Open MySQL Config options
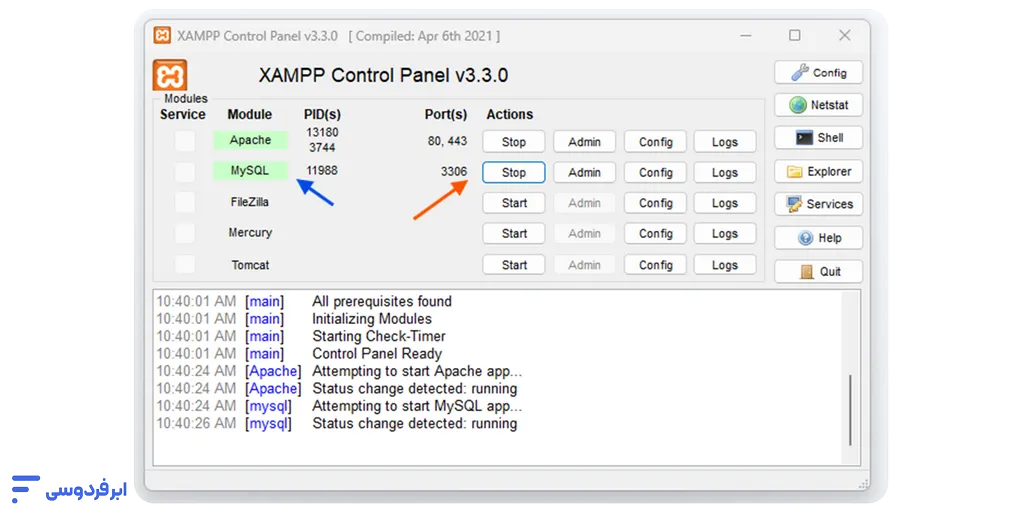 pos(656,172)
